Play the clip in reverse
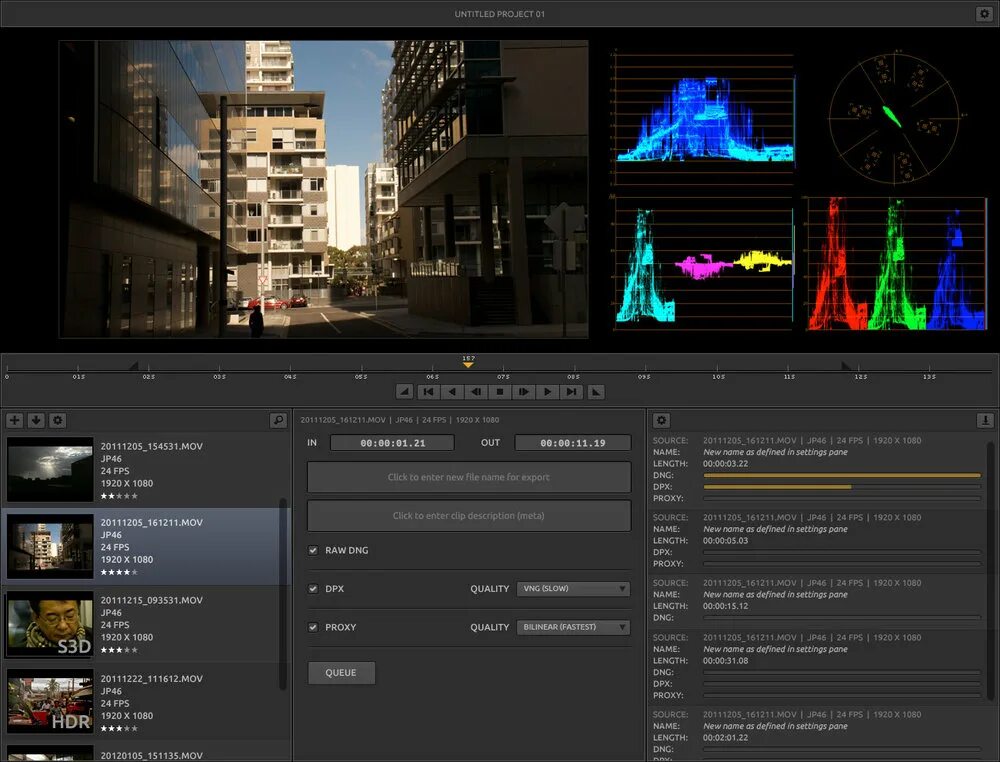 coord(452,392)
